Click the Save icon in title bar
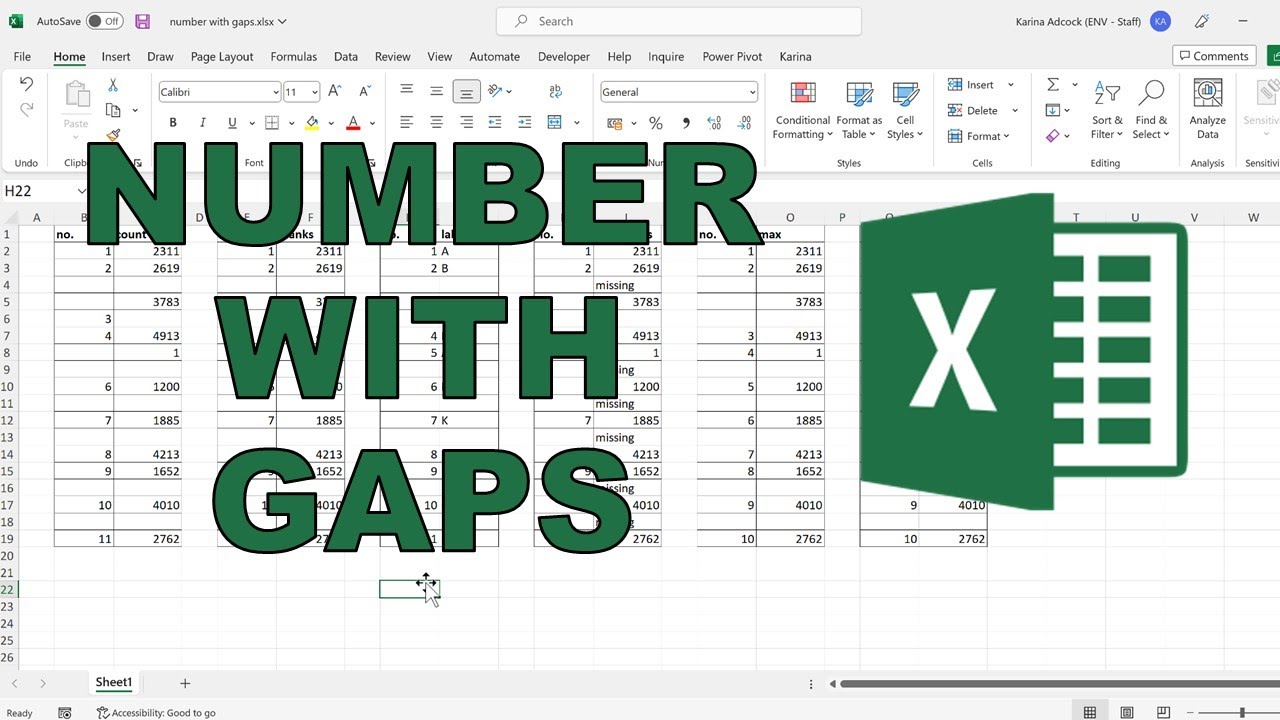Viewport: 1280px width, 720px height. coord(142,21)
